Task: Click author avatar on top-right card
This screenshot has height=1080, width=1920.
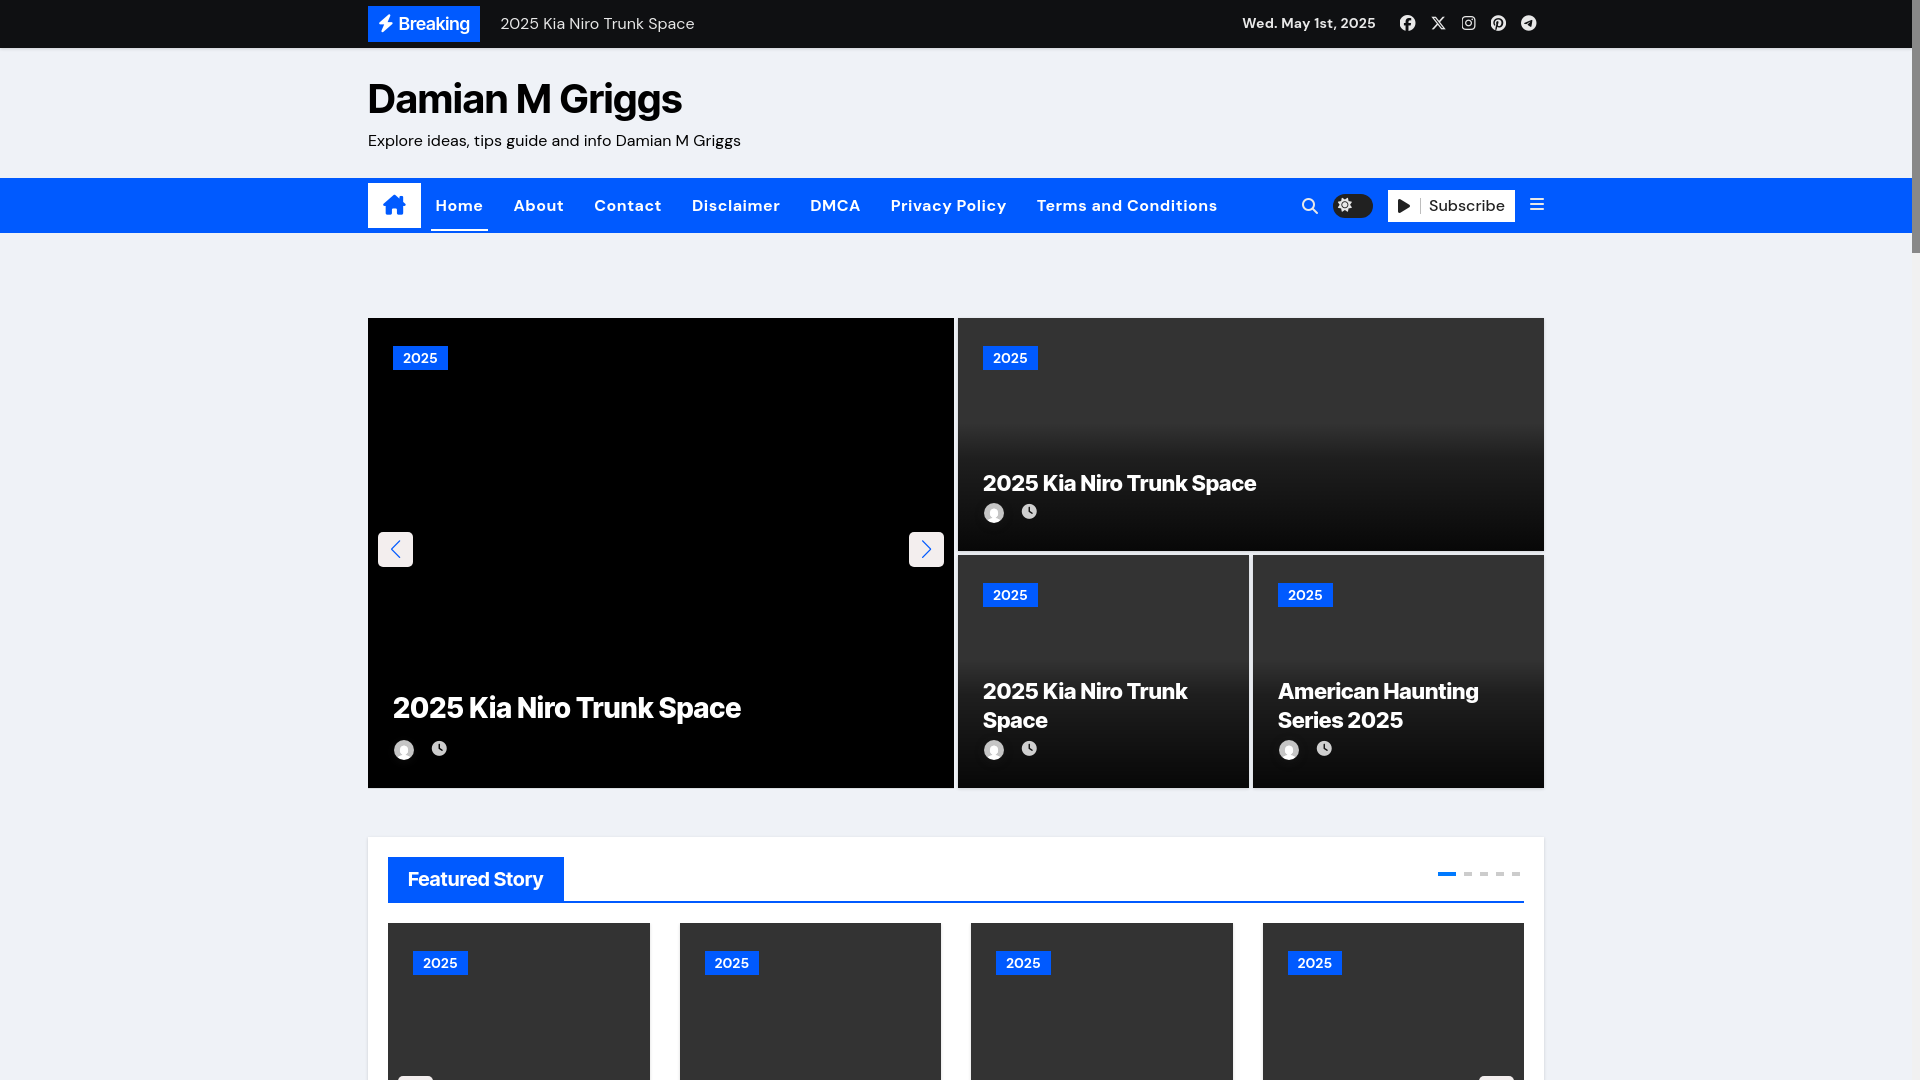Action: coord(994,513)
